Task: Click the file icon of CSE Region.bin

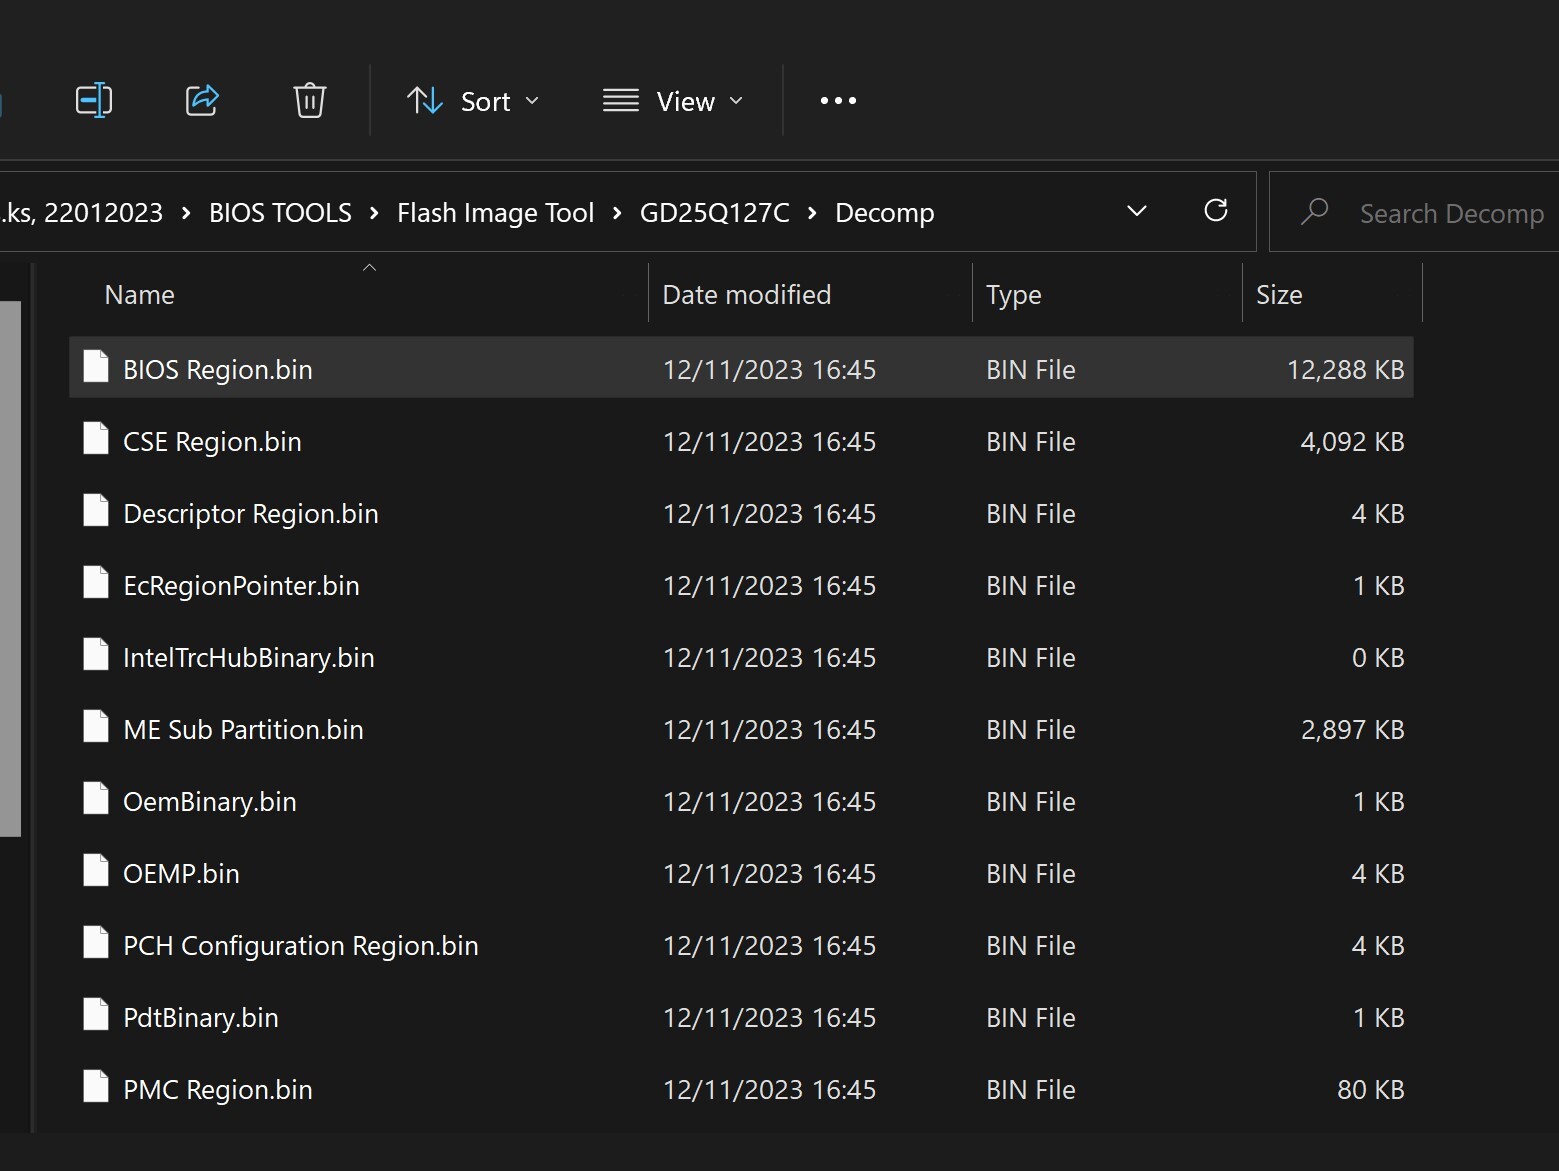Action: click(96, 440)
